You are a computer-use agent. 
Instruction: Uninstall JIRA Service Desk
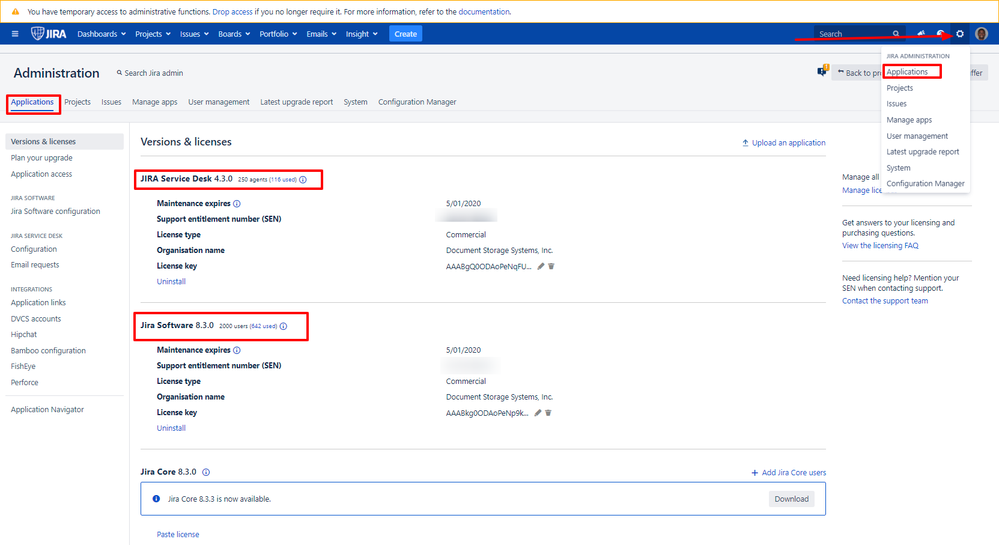pyautogui.click(x=171, y=282)
